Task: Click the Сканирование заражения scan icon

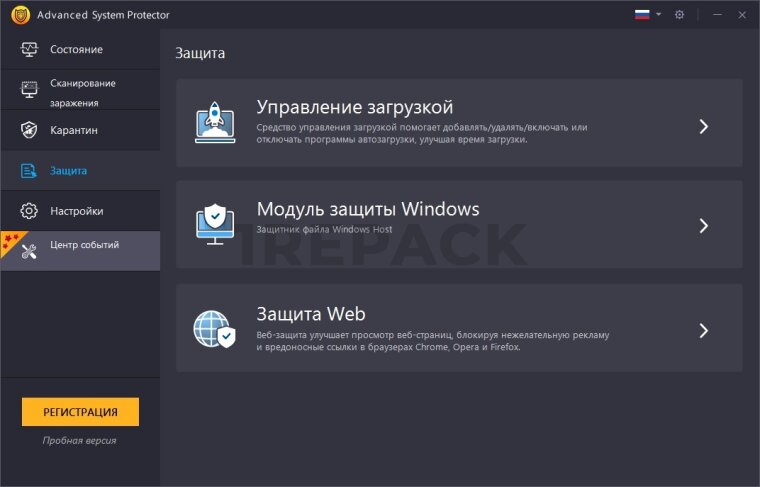Action: pyautogui.click(x=29, y=91)
